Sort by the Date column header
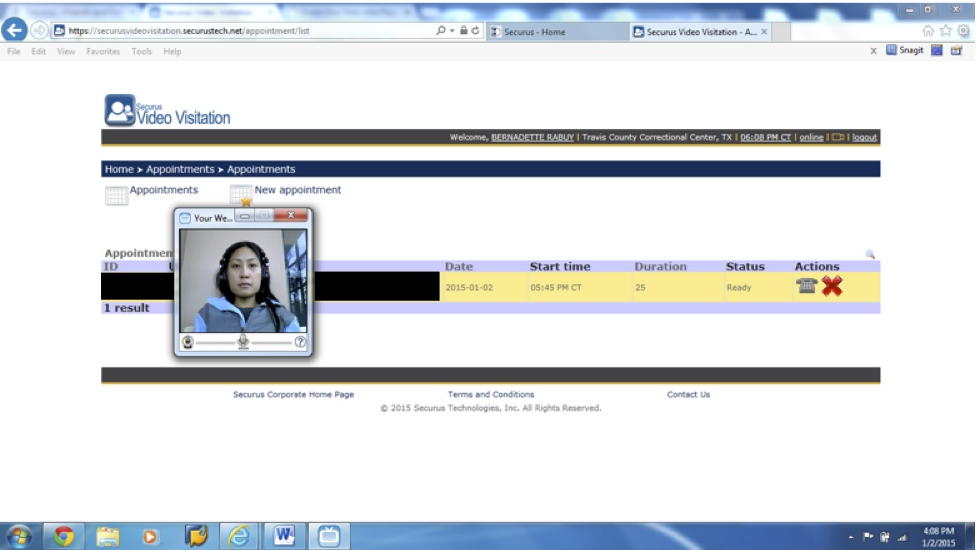The image size is (976, 550). pyautogui.click(x=459, y=266)
